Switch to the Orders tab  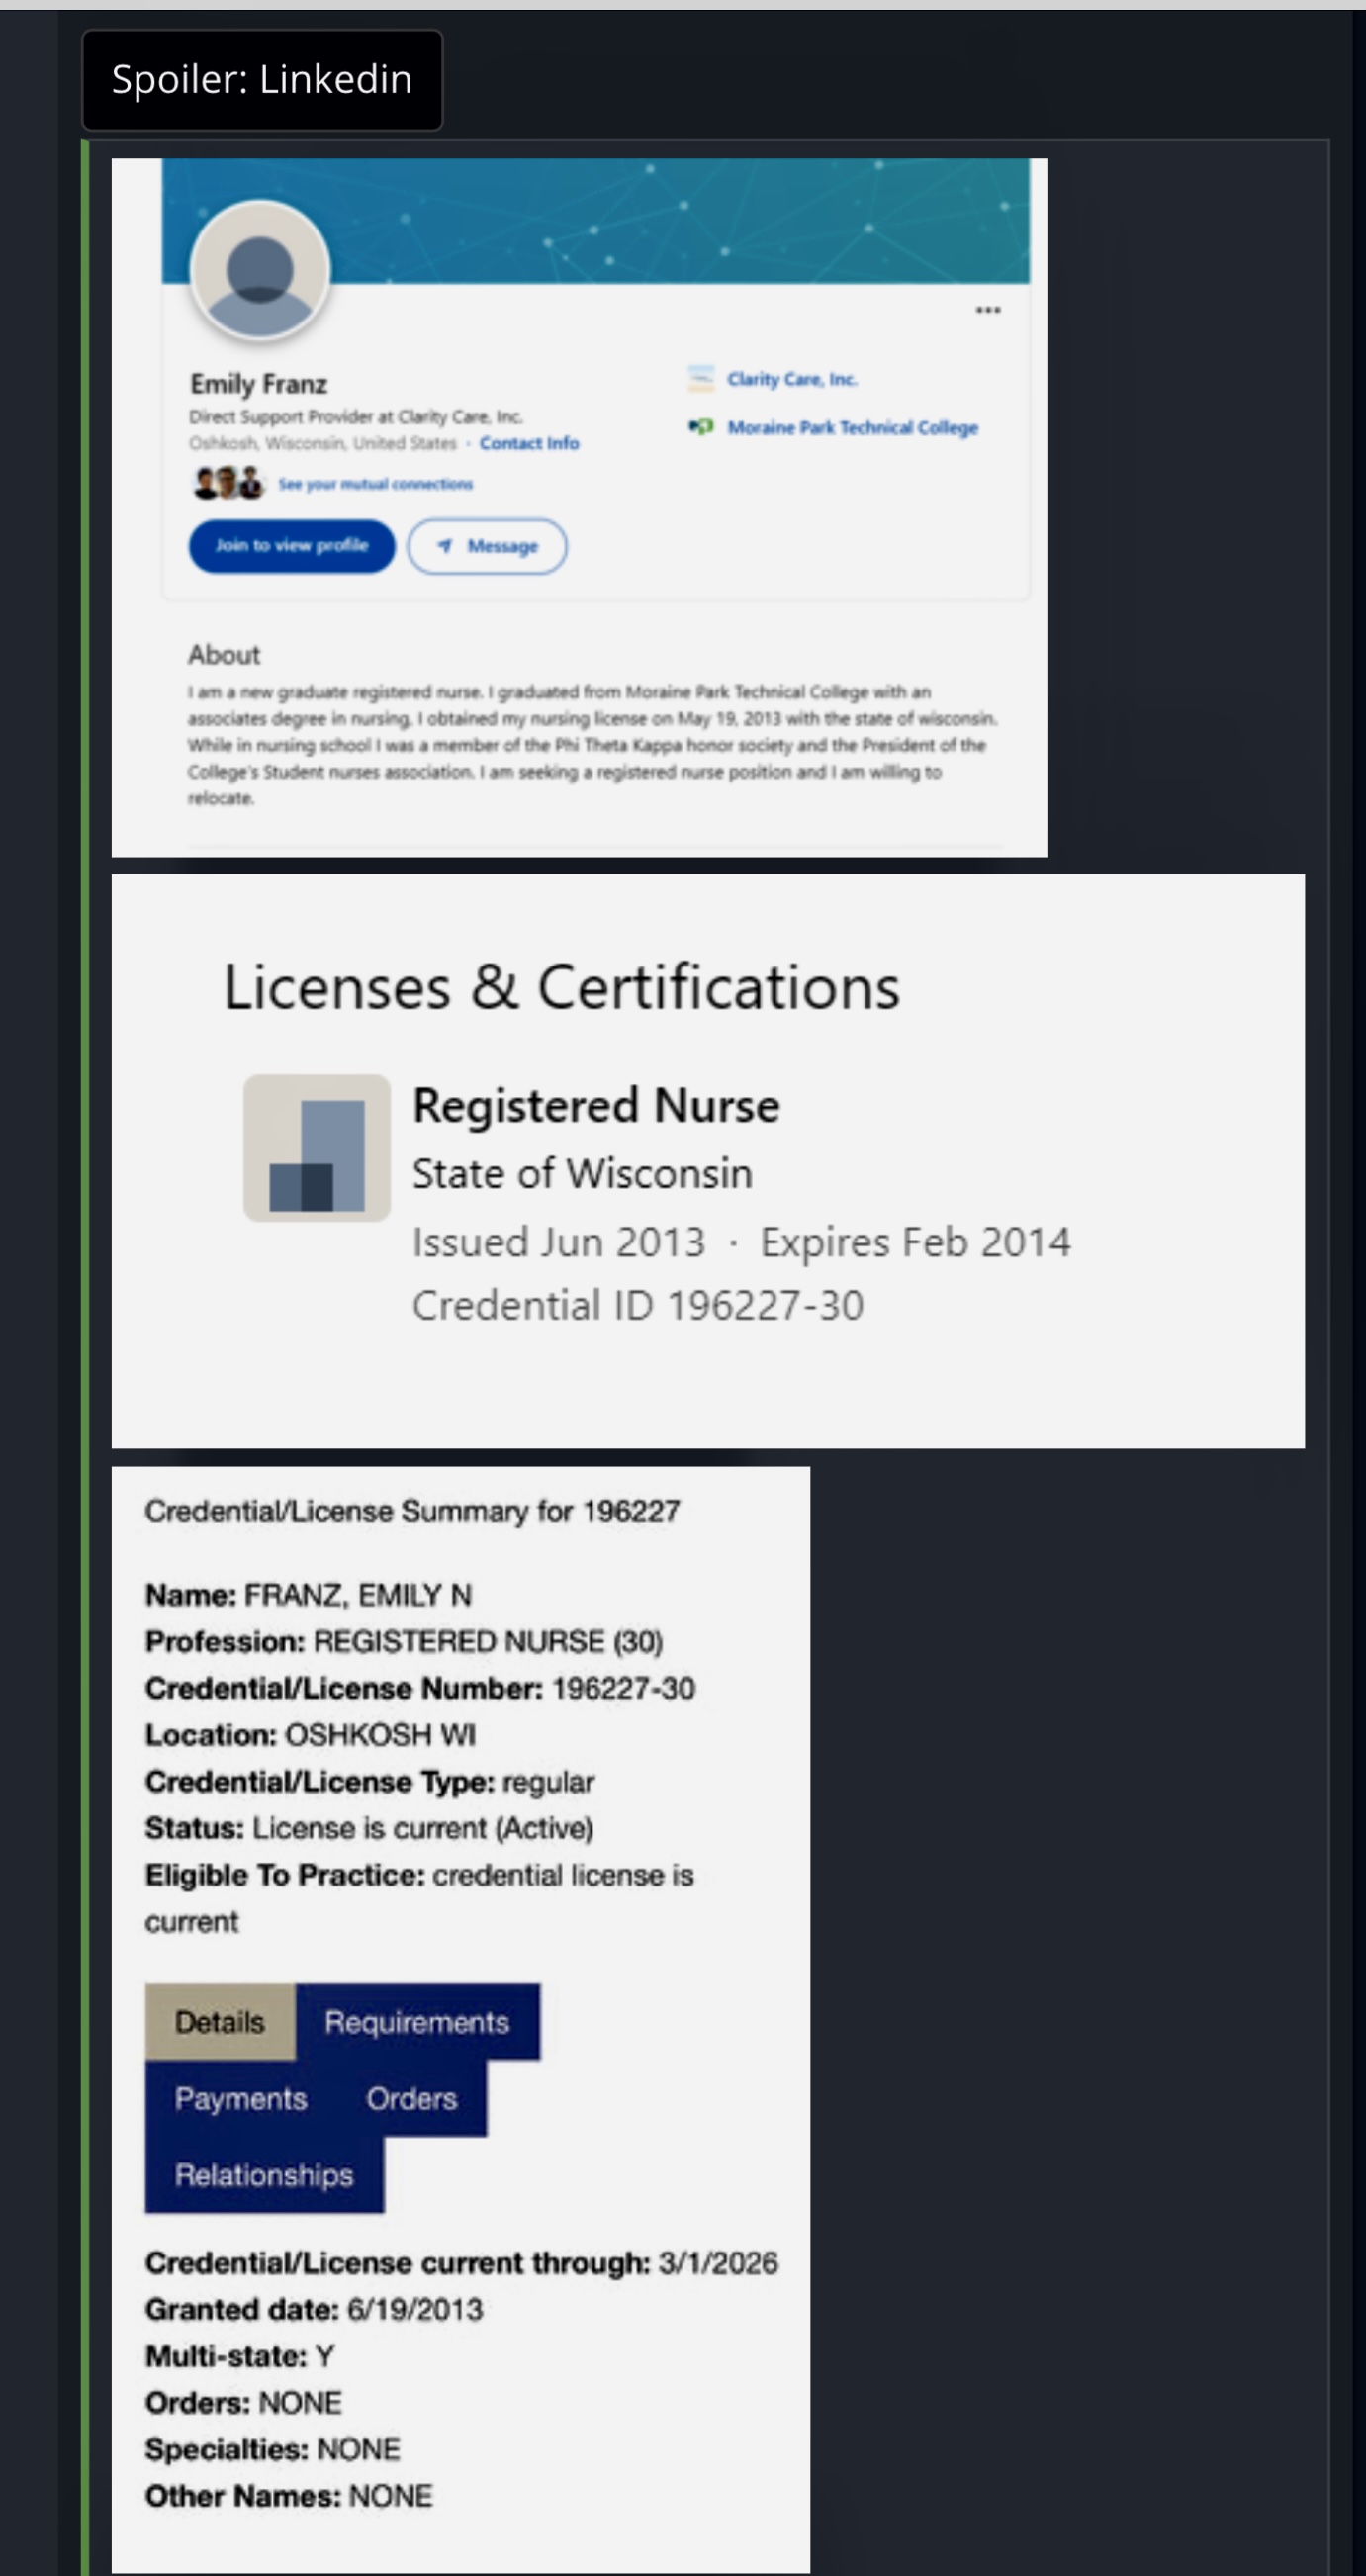coord(412,2098)
